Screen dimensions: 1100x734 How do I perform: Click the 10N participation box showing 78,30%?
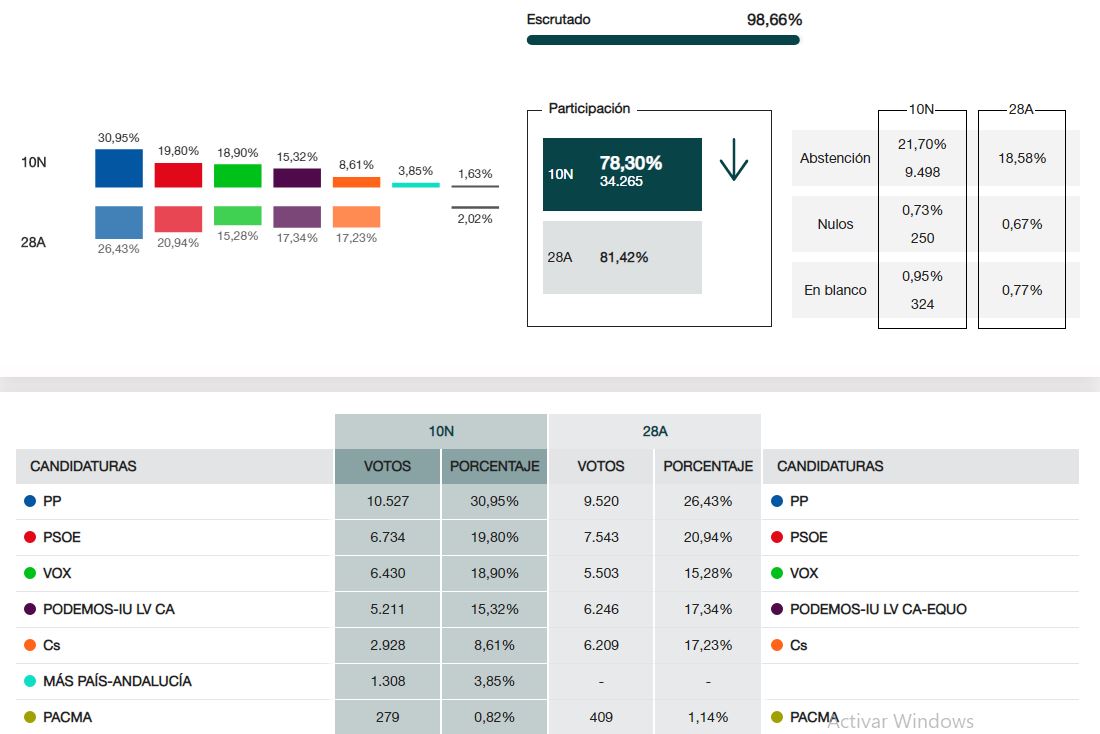622,174
